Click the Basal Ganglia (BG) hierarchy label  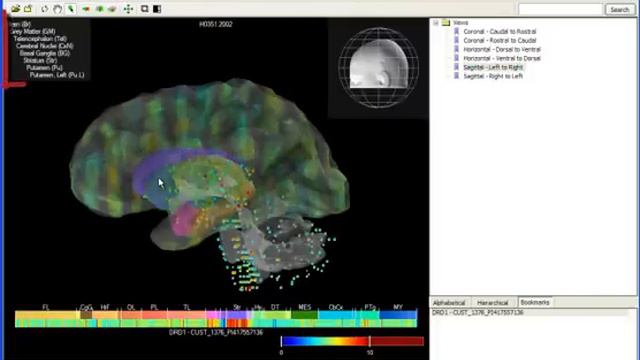click(x=45, y=53)
